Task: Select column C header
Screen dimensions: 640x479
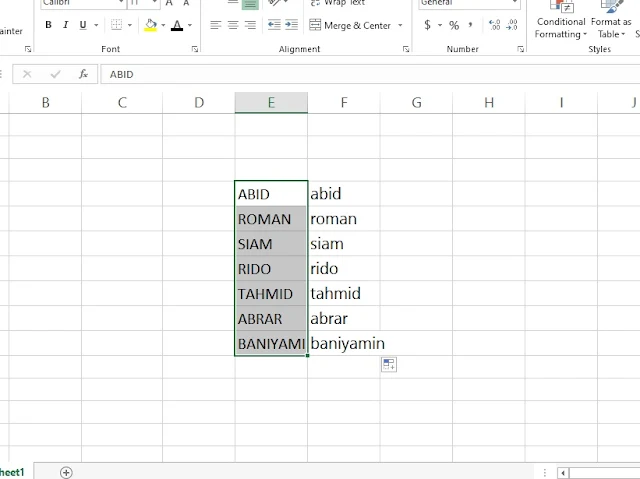Action: click(122, 102)
